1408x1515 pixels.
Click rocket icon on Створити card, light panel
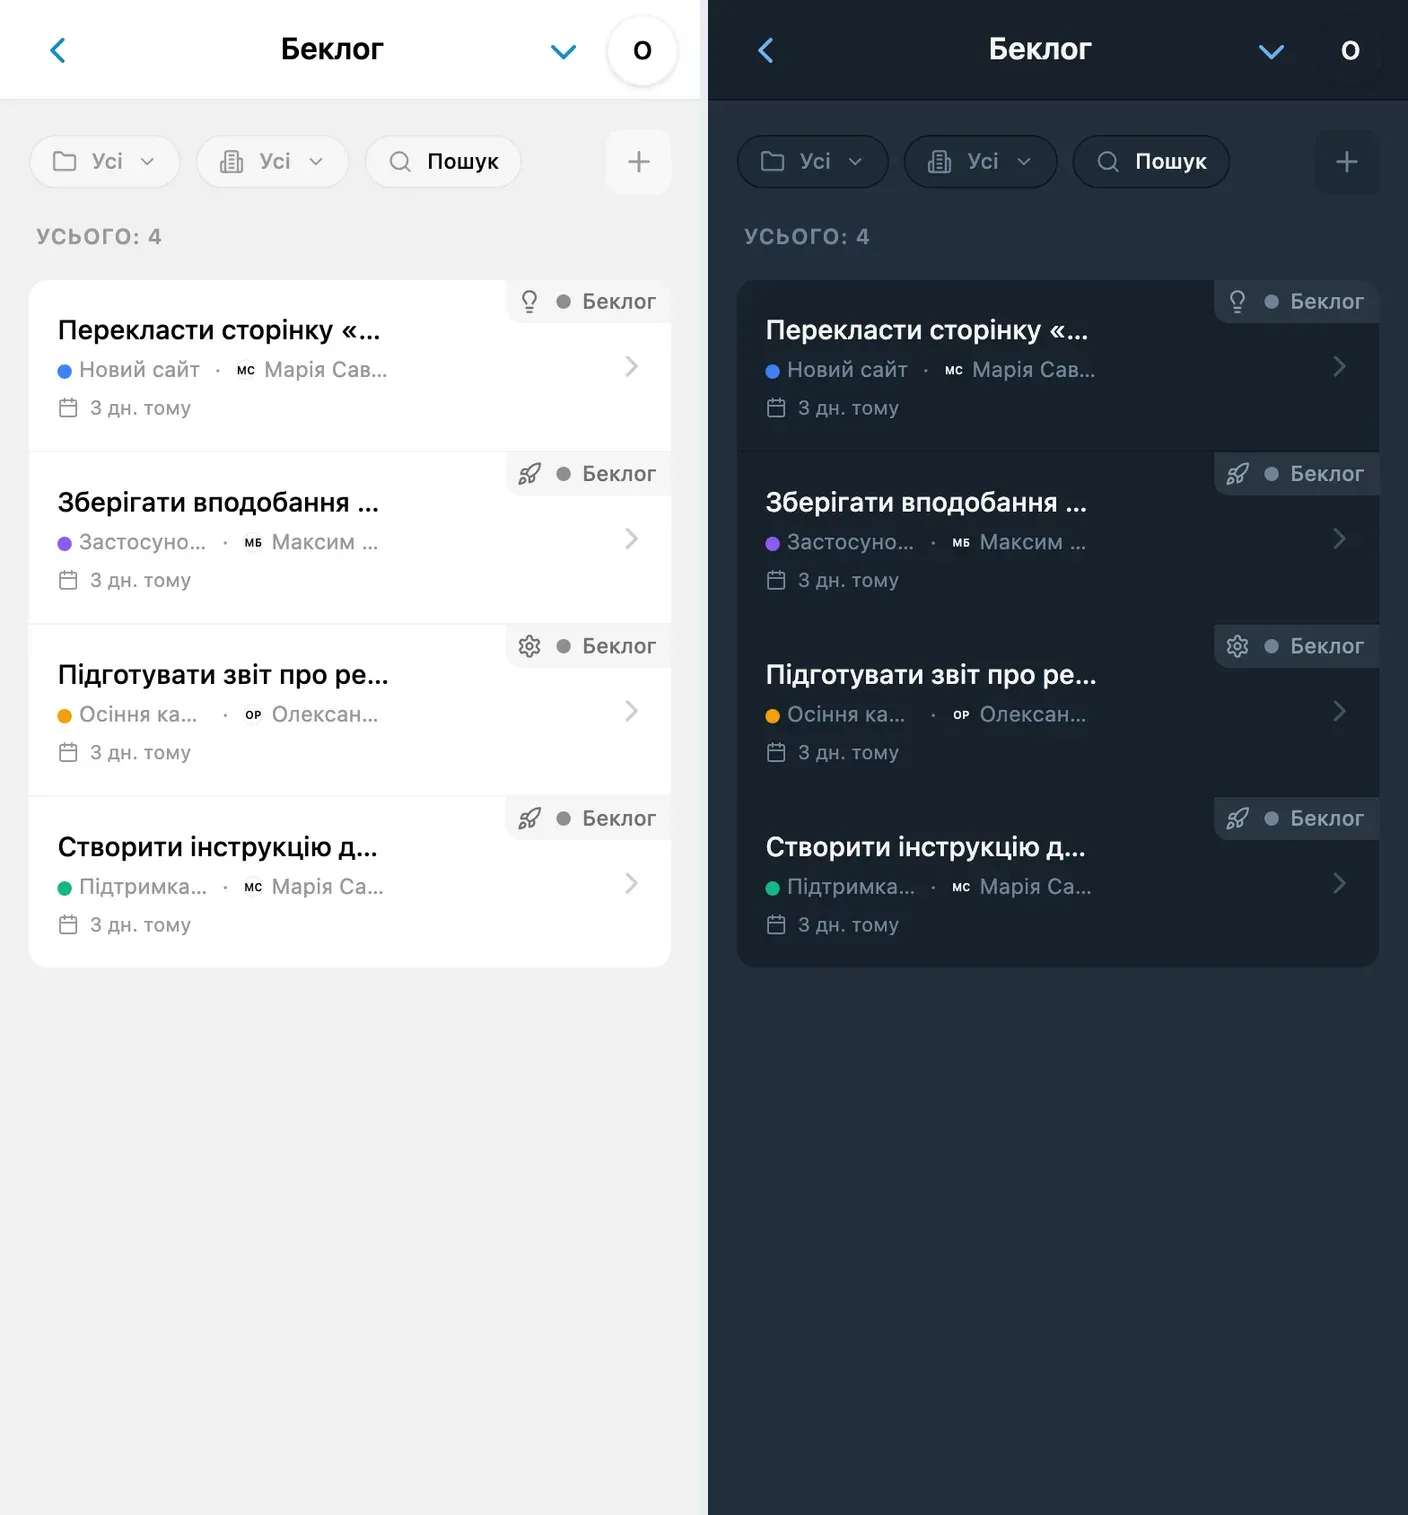[x=530, y=818]
